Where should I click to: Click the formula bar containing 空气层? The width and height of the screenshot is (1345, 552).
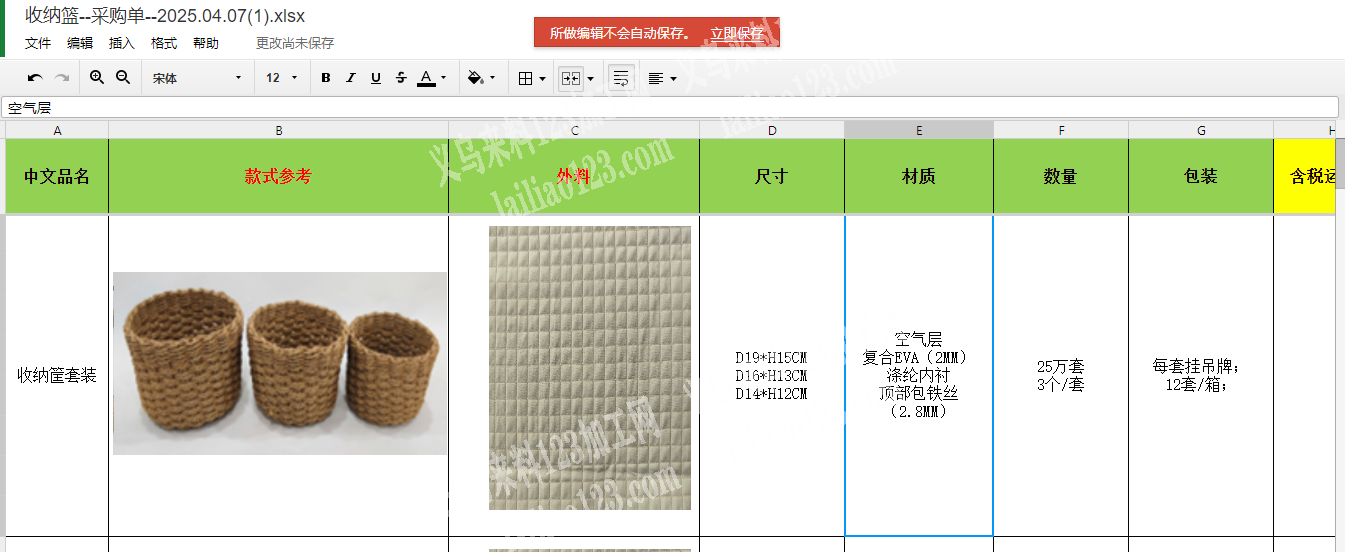click(x=670, y=107)
